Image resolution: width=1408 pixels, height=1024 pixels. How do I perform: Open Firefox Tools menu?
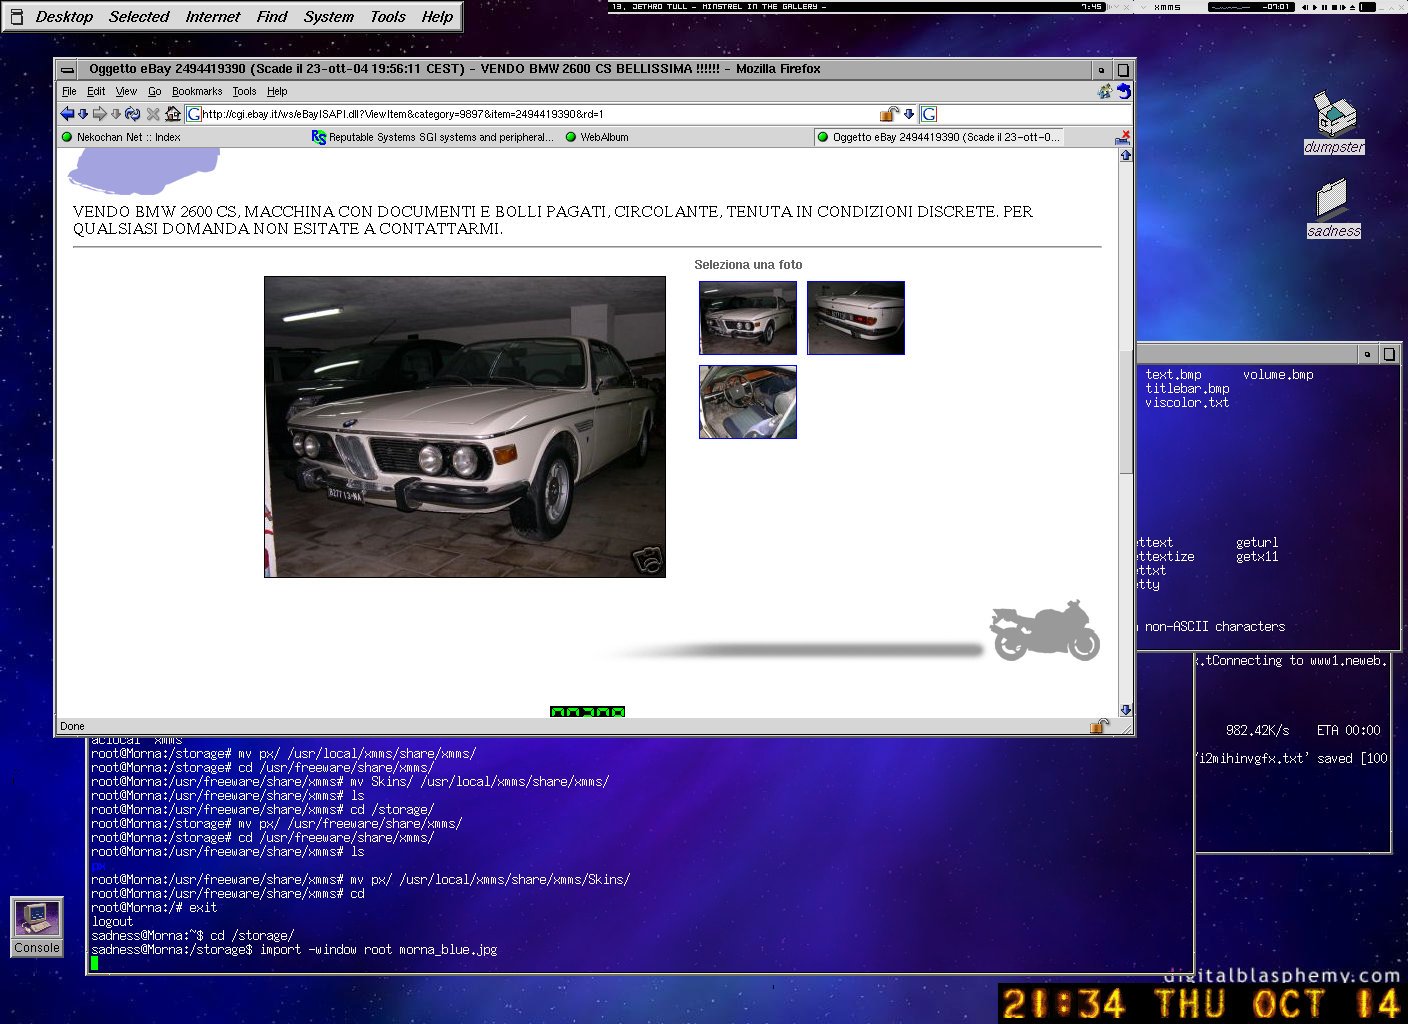[244, 91]
